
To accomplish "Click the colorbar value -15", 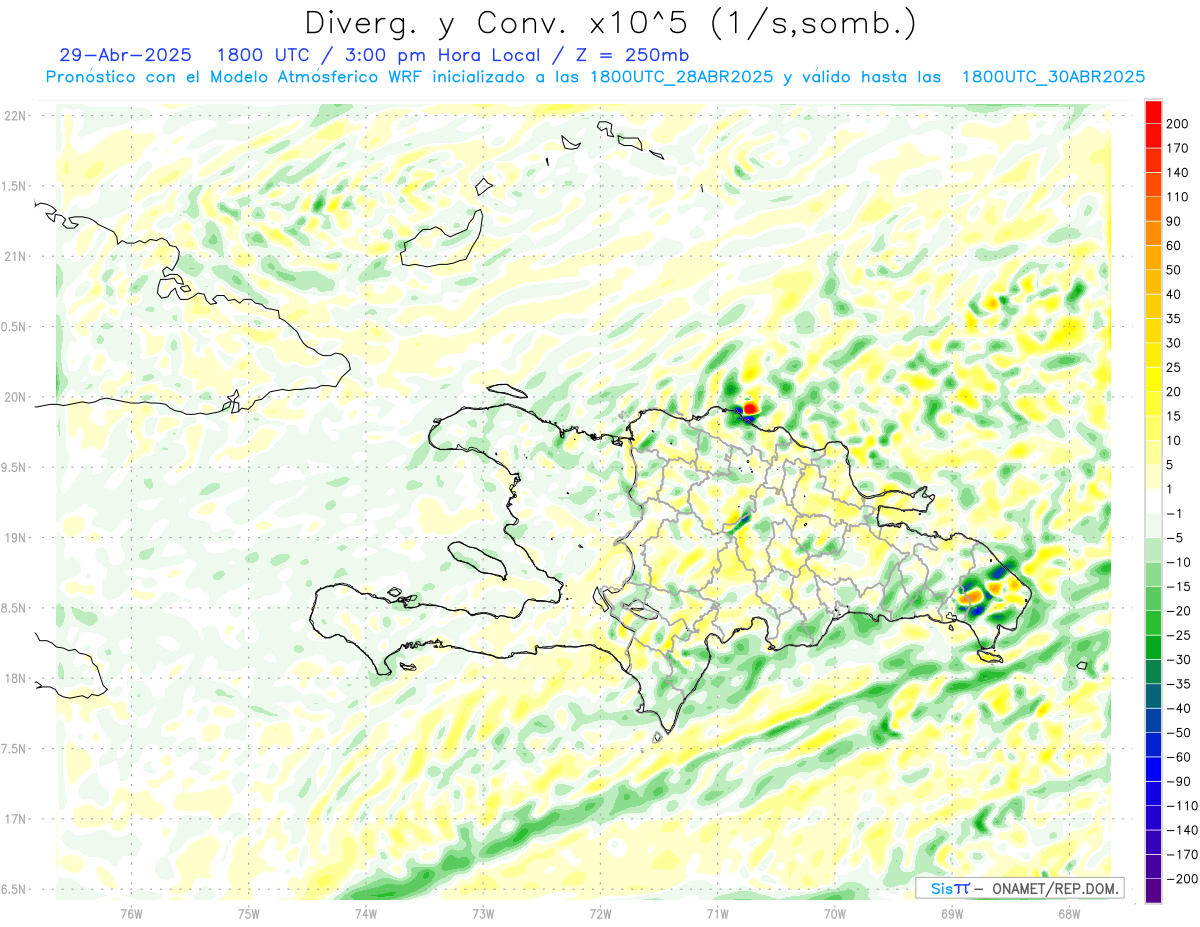I will pos(1177,586).
